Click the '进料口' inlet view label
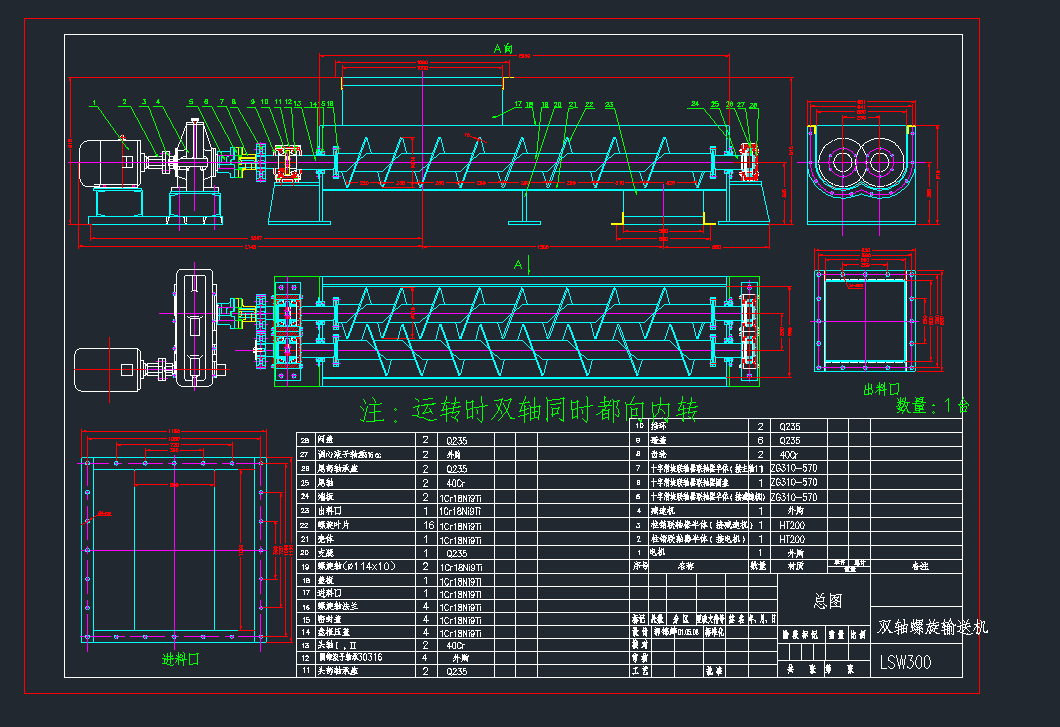 click(x=181, y=659)
